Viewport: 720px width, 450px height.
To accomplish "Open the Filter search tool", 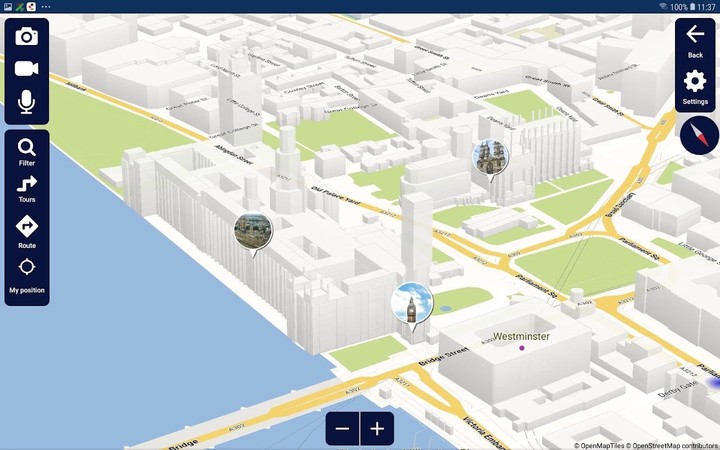I will point(27,152).
